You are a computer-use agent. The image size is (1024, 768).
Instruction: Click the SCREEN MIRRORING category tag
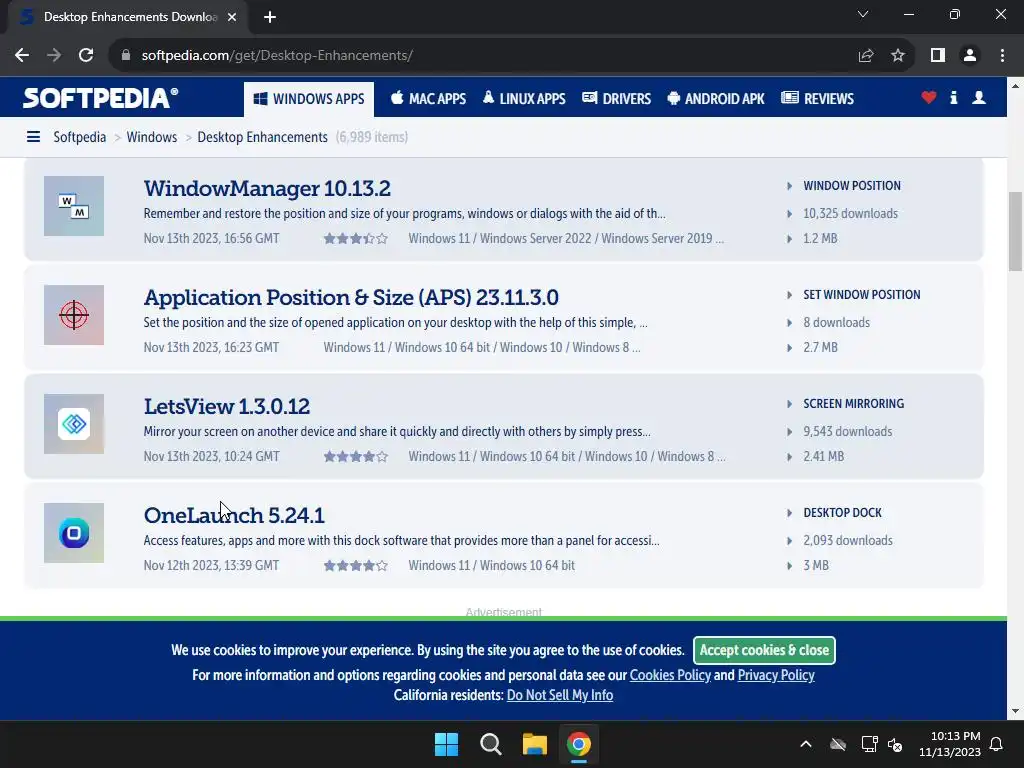pyautogui.click(x=854, y=404)
